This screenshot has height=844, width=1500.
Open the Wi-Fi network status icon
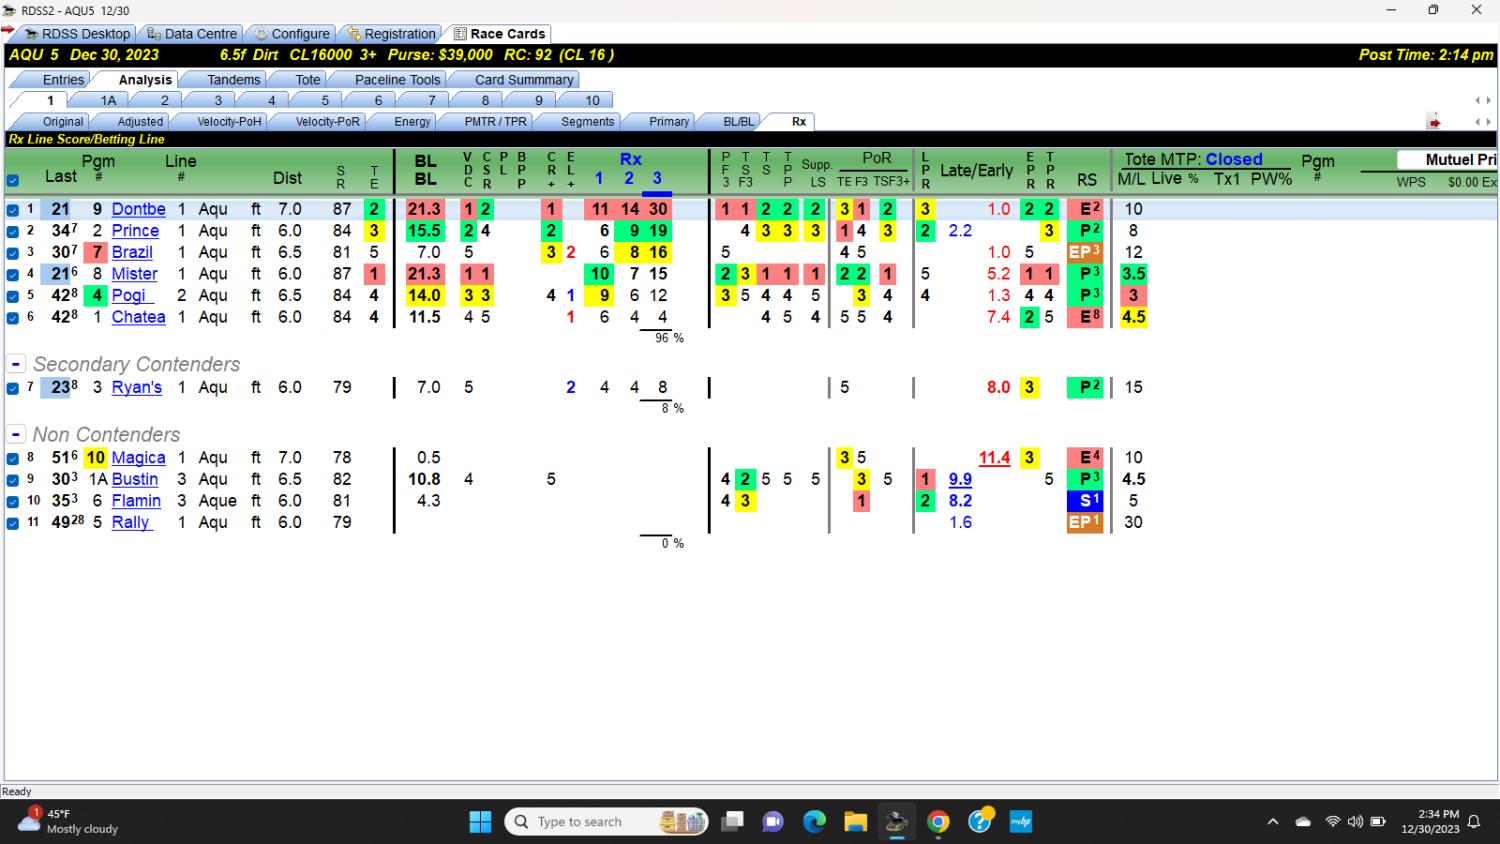[x=1332, y=822]
